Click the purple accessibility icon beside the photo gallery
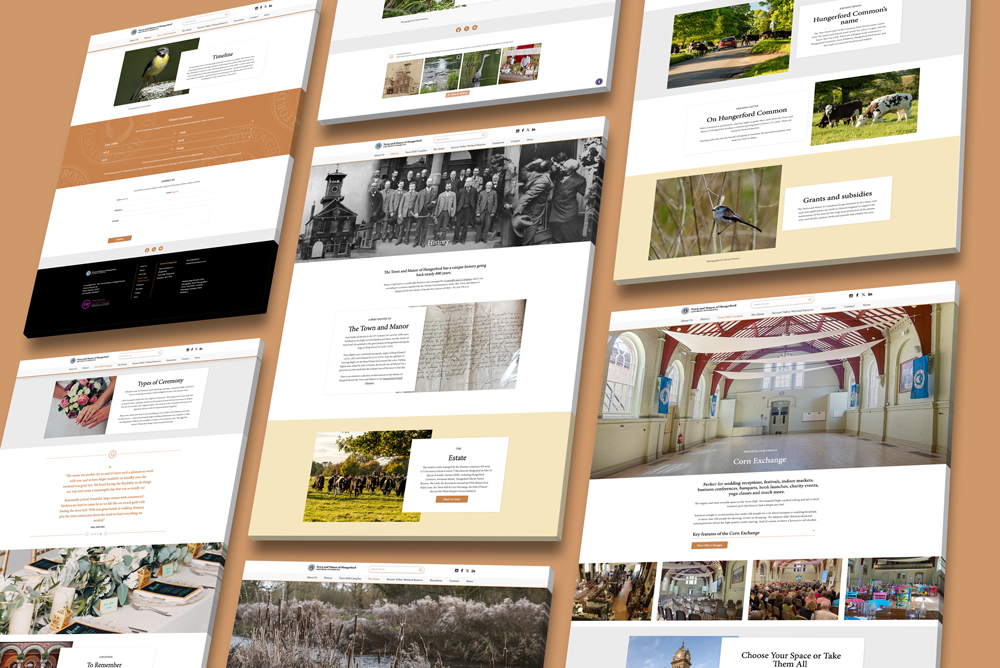Image resolution: width=1000 pixels, height=668 pixels. click(x=599, y=81)
